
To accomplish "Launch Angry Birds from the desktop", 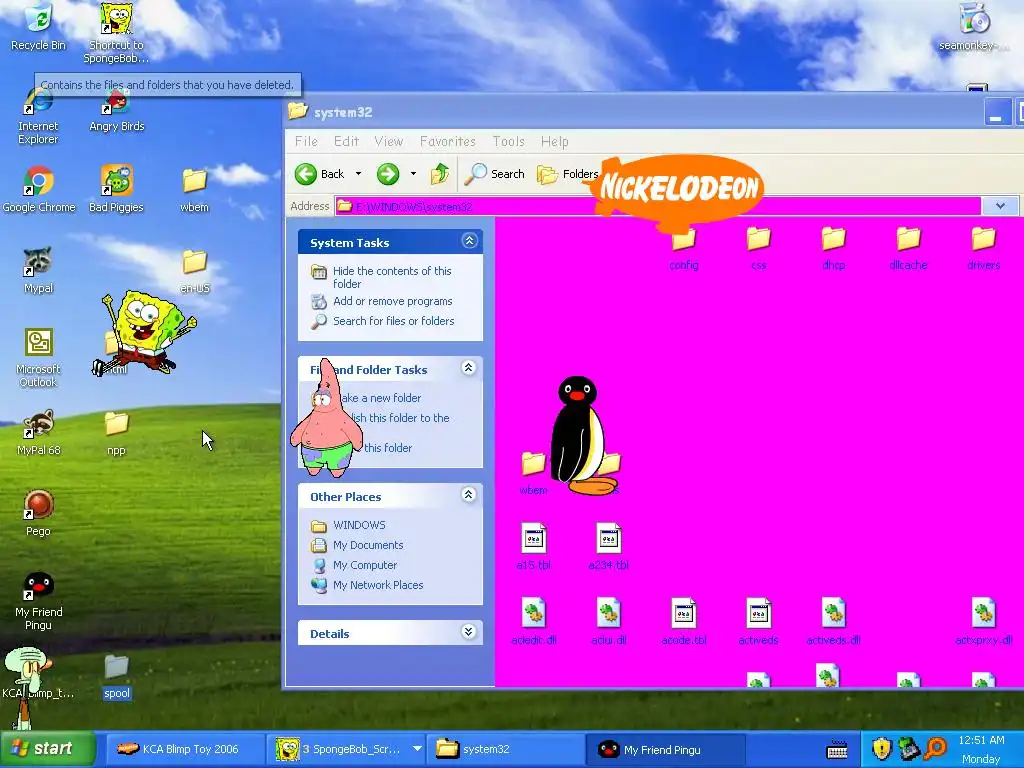I will pos(117,111).
